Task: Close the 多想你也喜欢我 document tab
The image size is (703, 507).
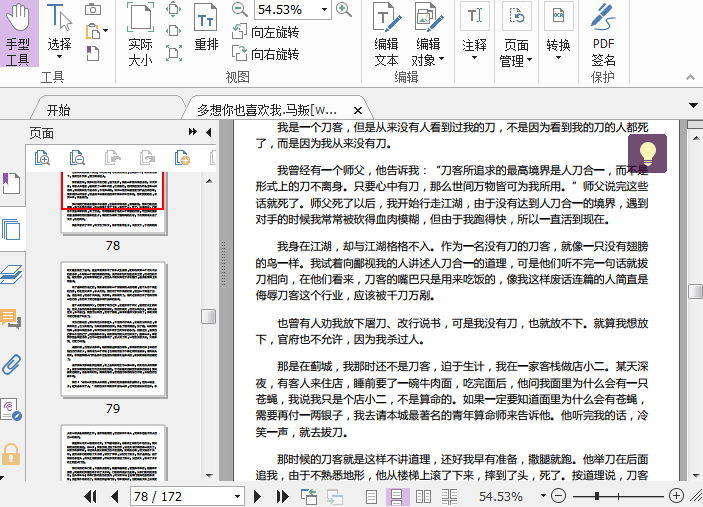Action: click(358, 110)
